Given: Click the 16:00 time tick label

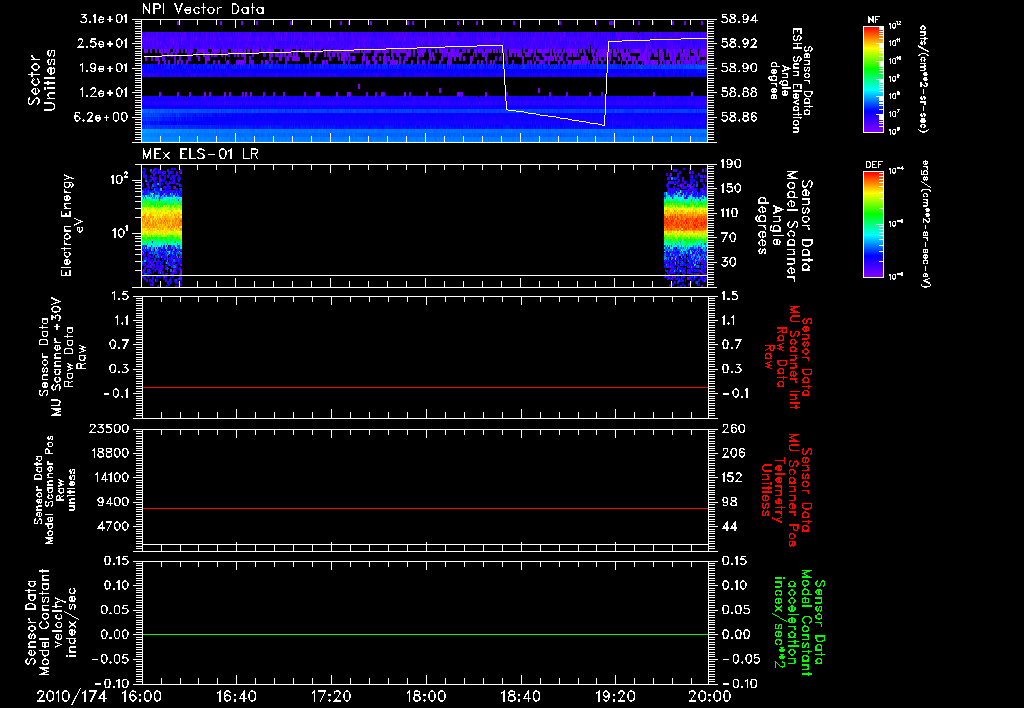Looking at the screenshot, I should coord(142,696).
